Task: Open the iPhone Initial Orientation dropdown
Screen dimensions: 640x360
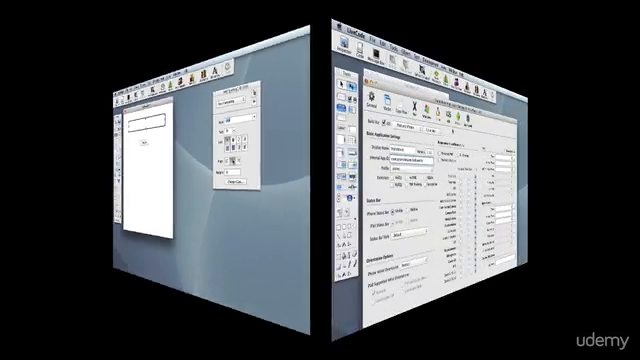Action: tap(413, 263)
